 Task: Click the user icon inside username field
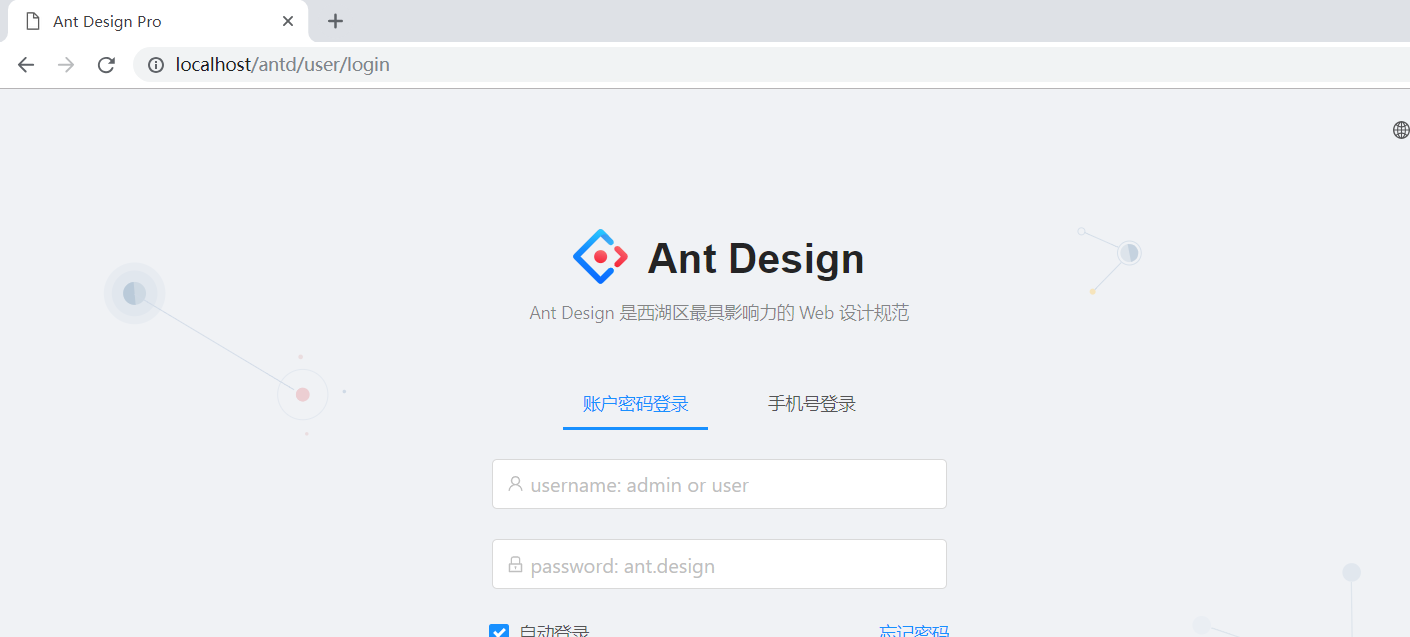515,484
